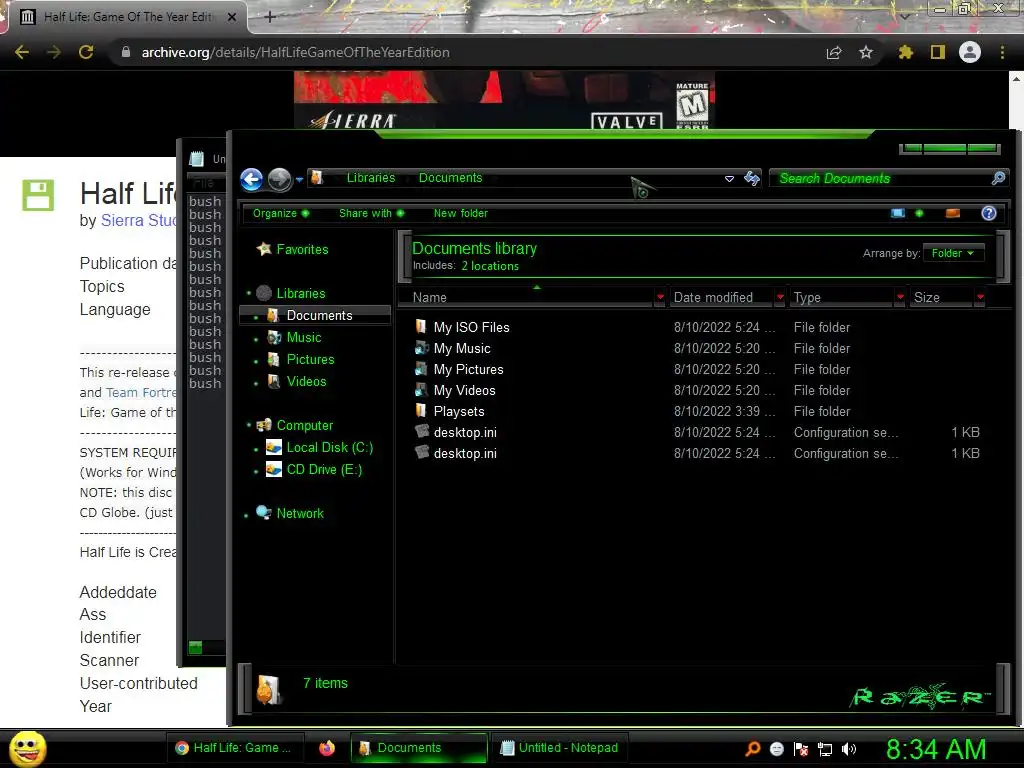Open the Share with menu
The width and height of the screenshot is (1024, 768).
point(372,214)
